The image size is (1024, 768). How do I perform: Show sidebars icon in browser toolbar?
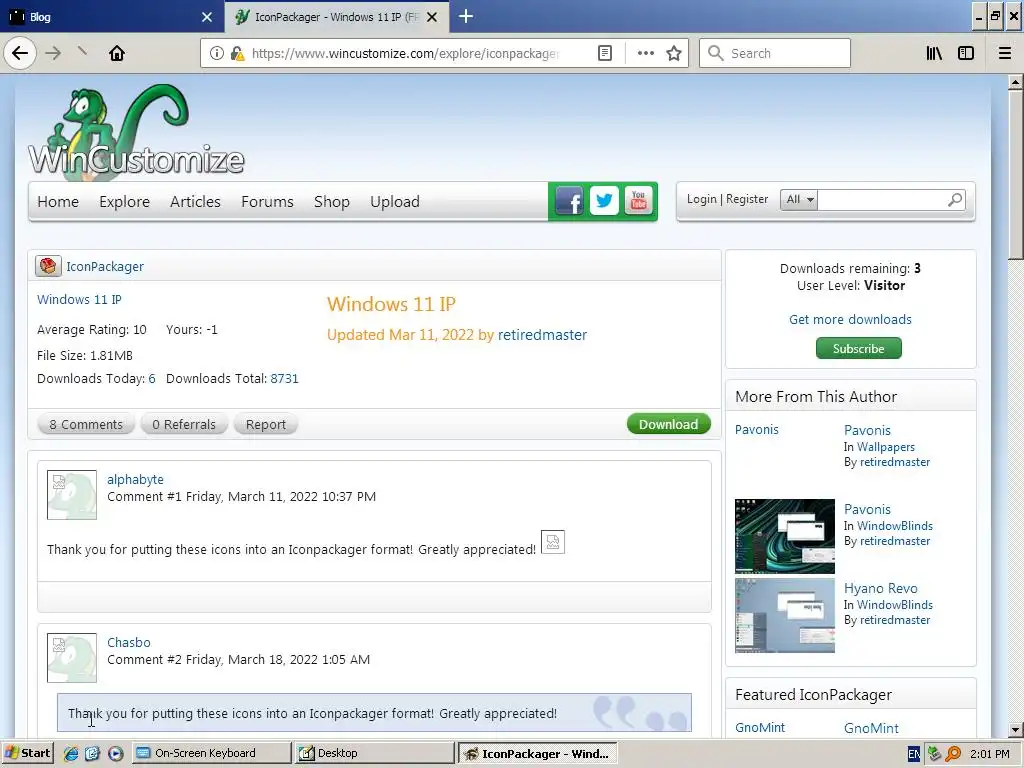click(x=966, y=54)
